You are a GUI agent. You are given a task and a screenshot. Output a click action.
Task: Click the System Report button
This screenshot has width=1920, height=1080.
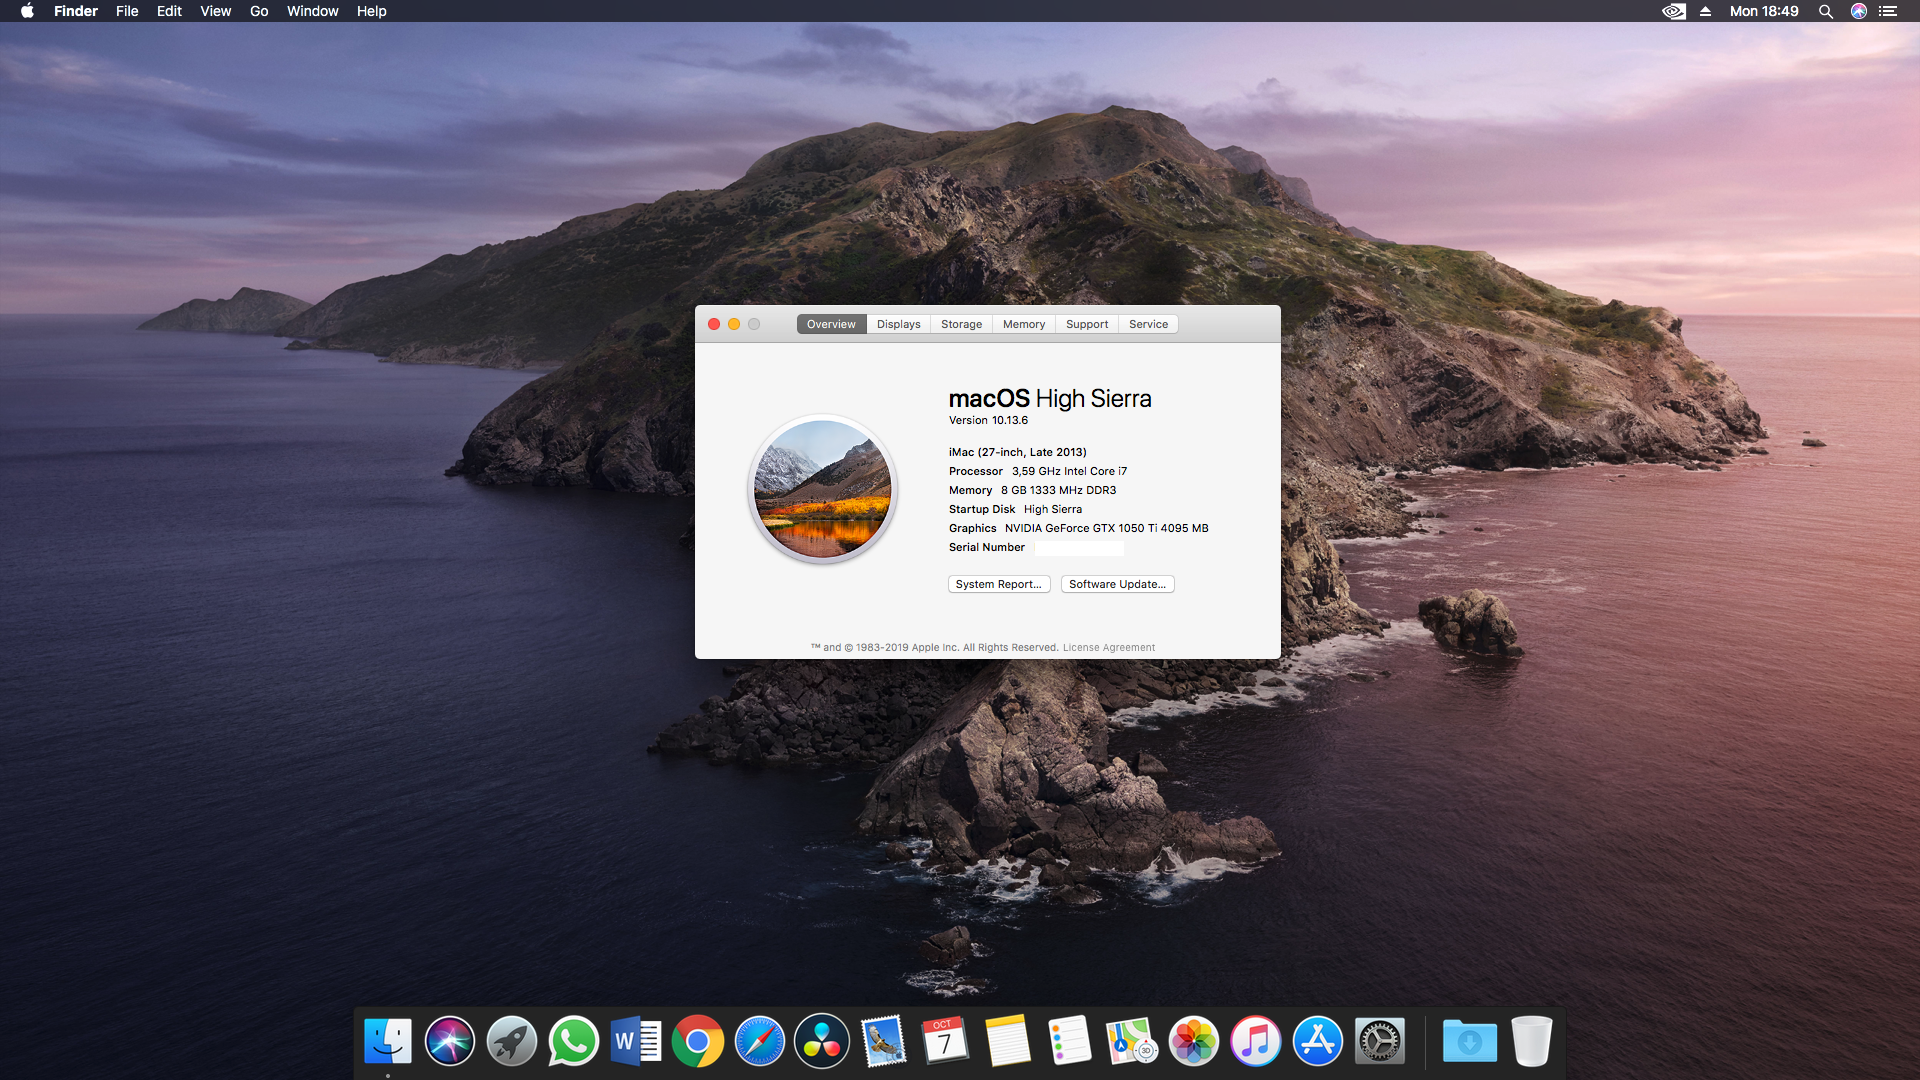pos(998,584)
